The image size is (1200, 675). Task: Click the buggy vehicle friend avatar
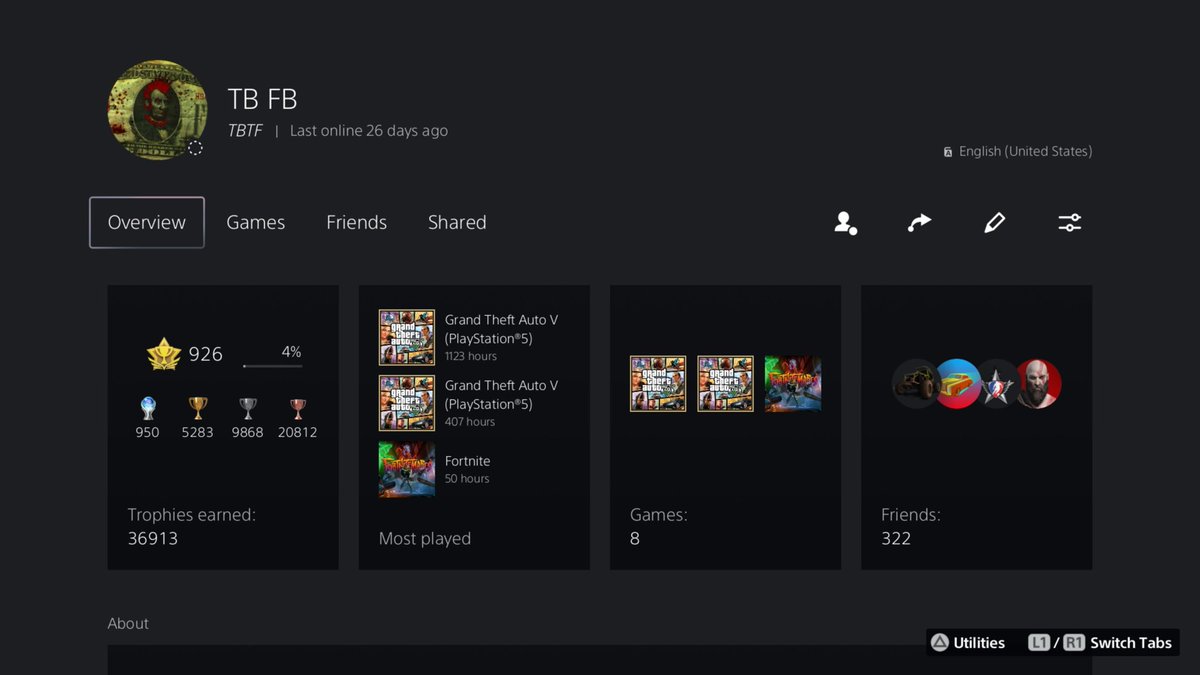point(914,384)
